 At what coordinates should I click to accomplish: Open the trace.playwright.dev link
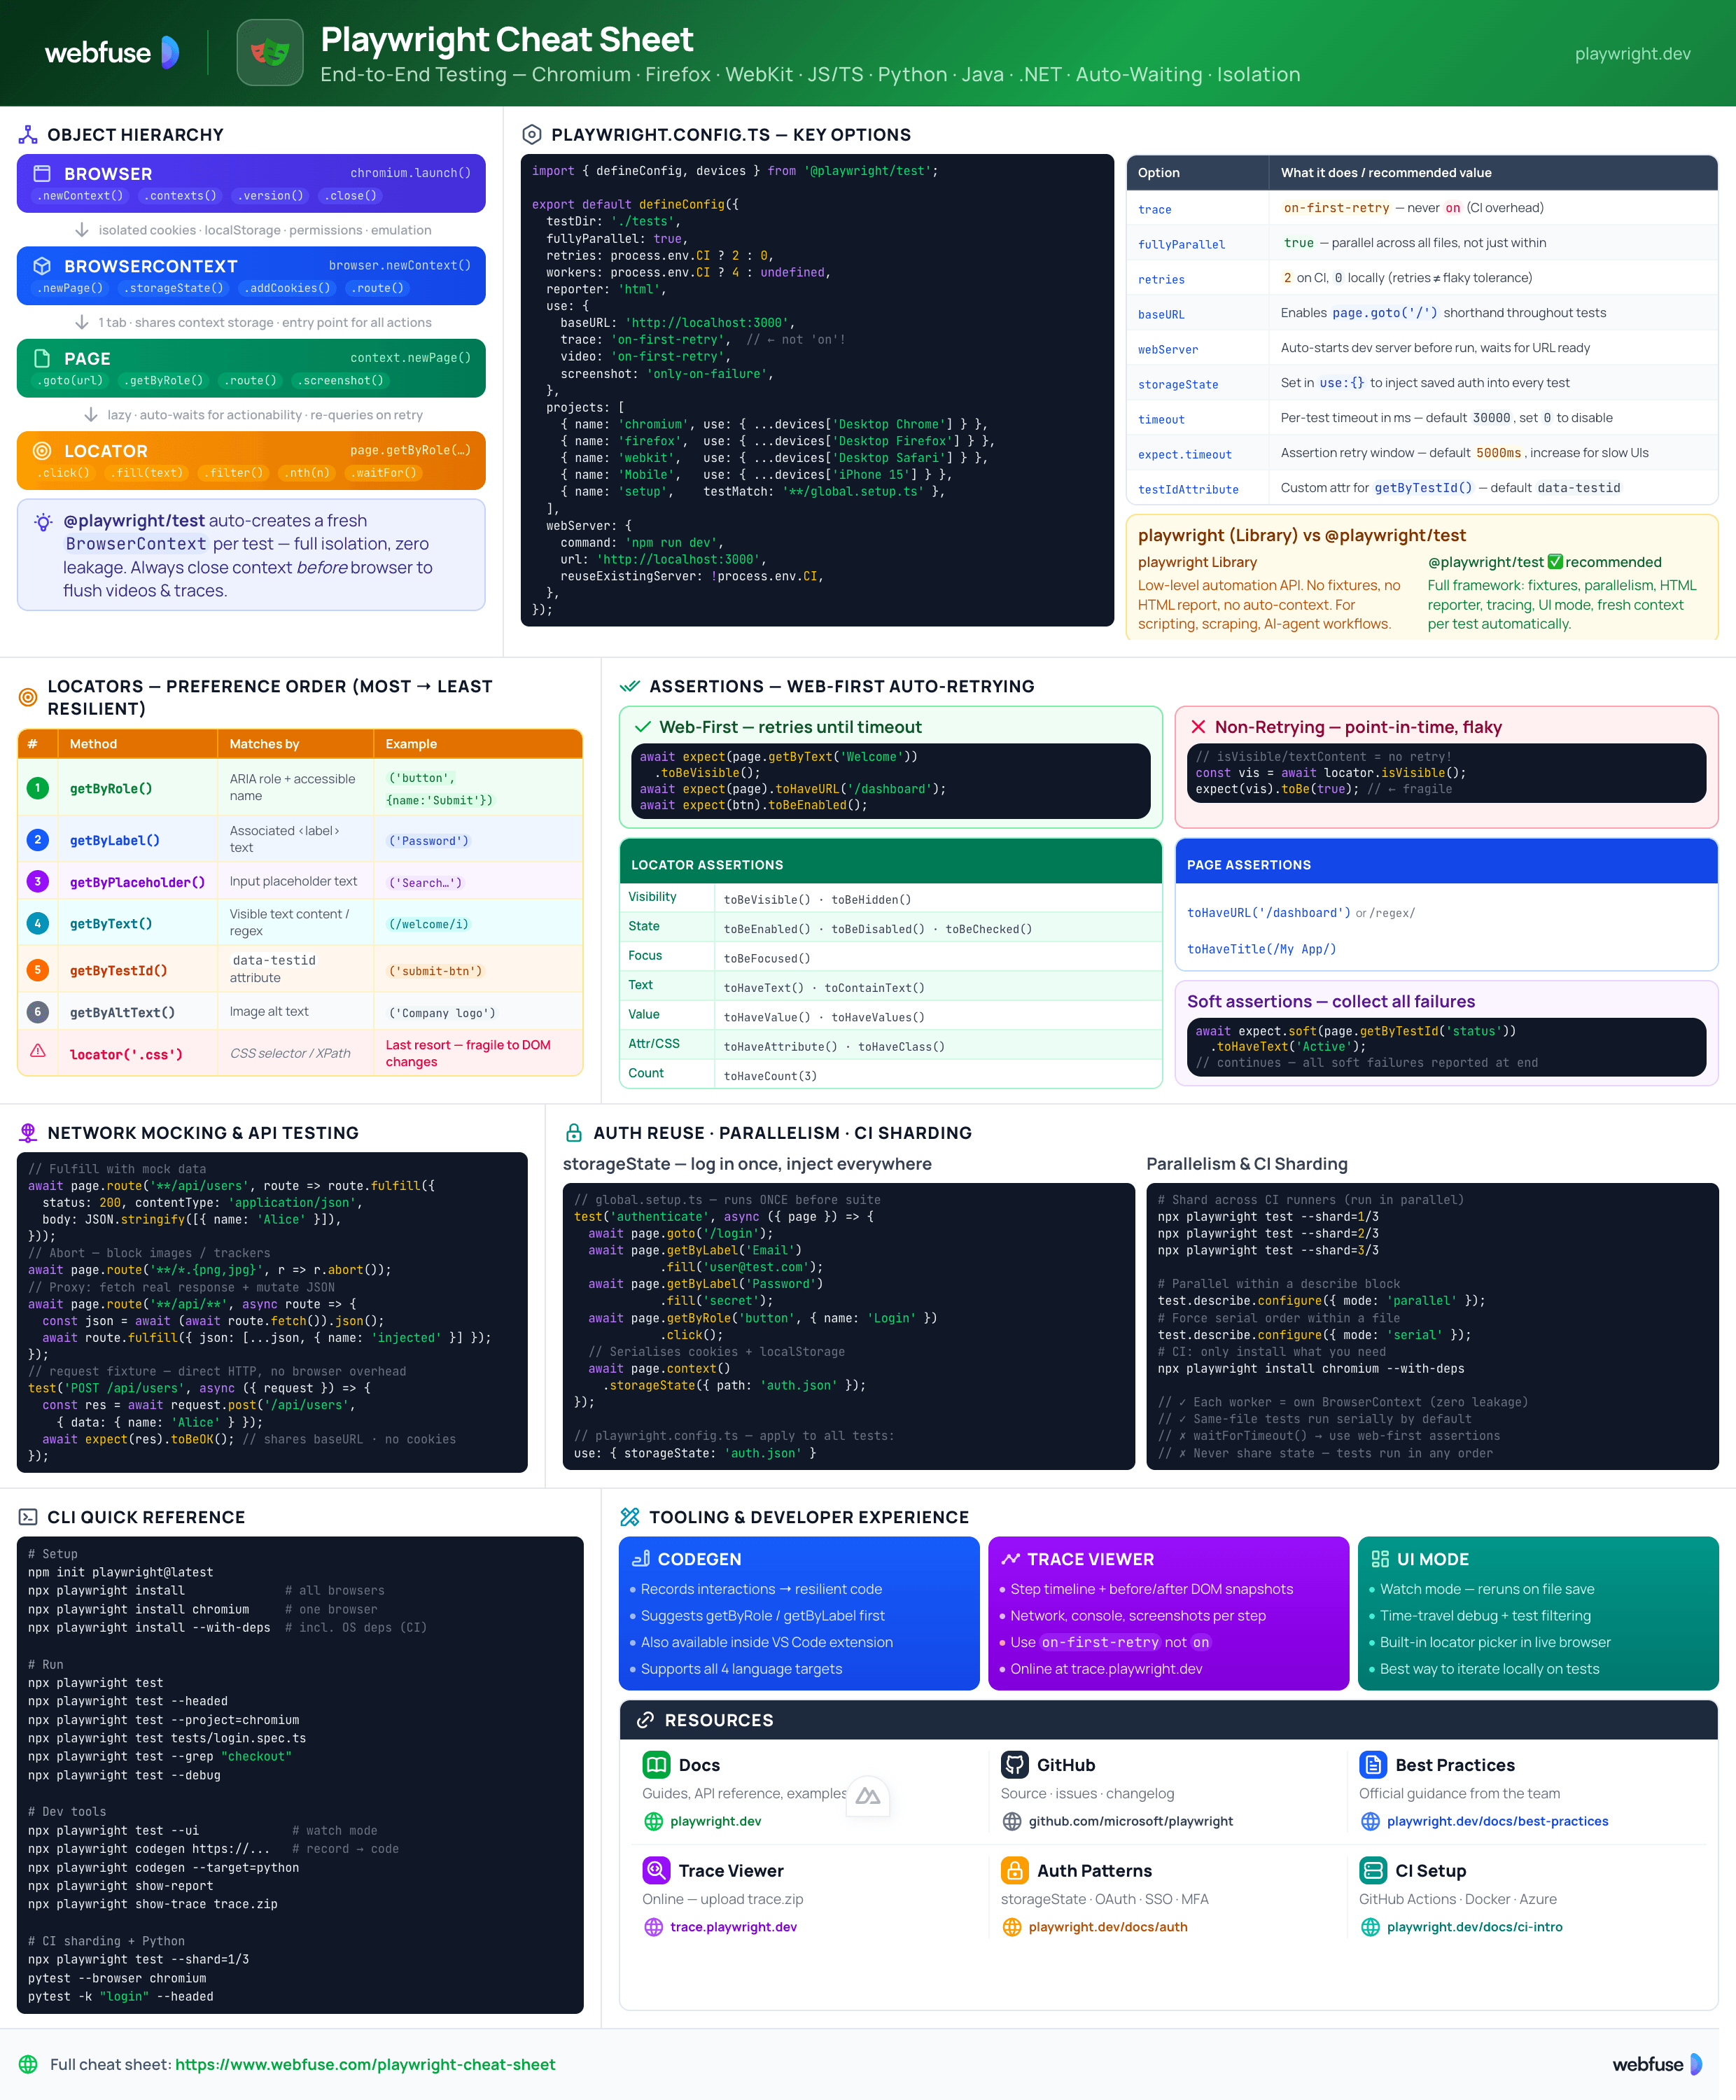click(x=733, y=1926)
